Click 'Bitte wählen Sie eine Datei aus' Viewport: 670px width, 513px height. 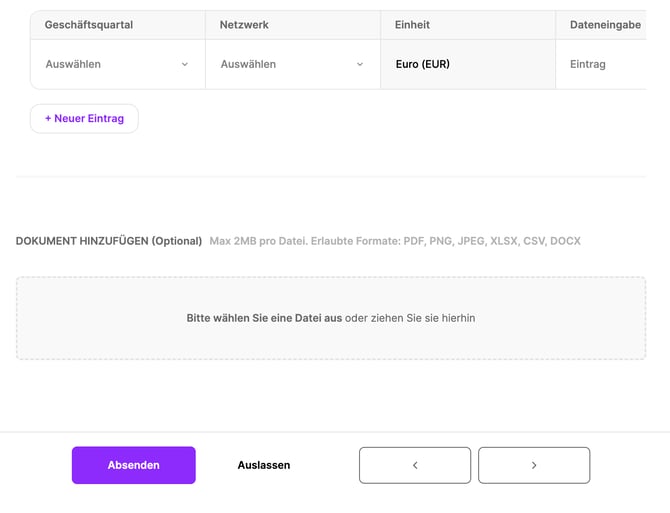point(264,318)
